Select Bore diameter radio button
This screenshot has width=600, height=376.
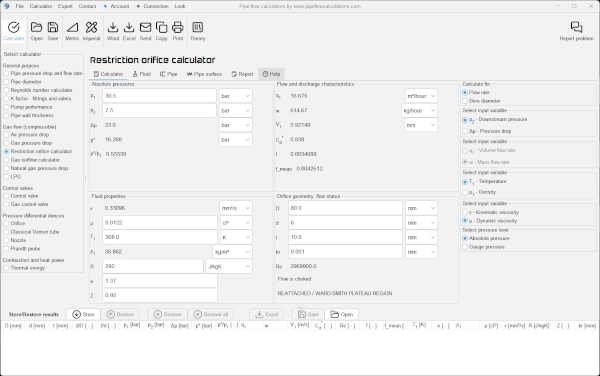[x=465, y=101]
